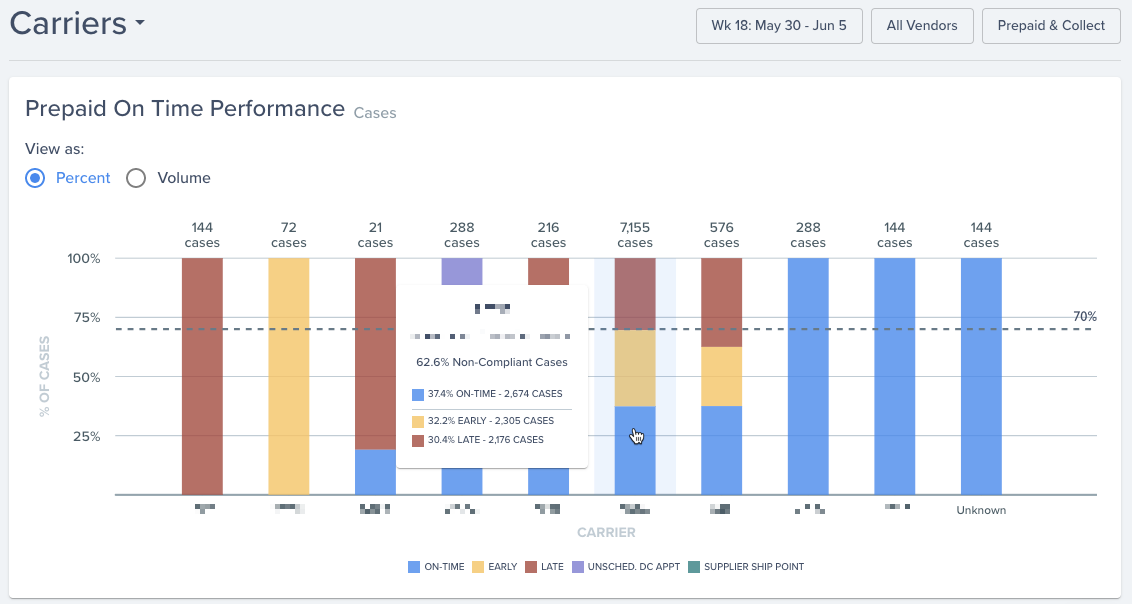The image size is (1132, 604).
Task: Click the Unknown carrier axis label
Action: pyautogui.click(x=981, y=510)
